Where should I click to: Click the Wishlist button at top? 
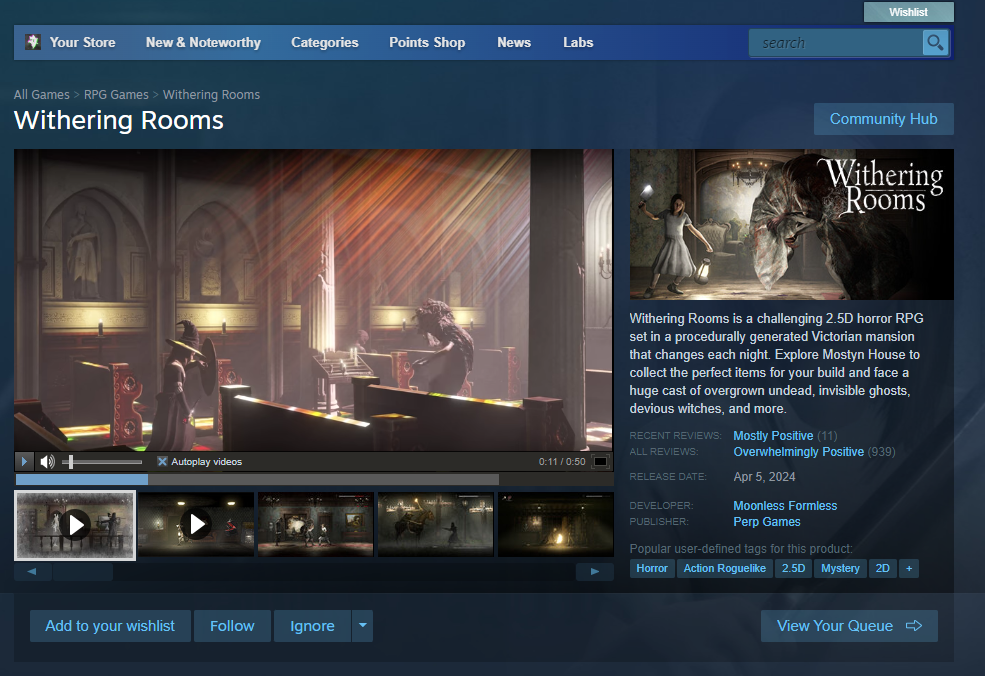[x=908, y=12]
